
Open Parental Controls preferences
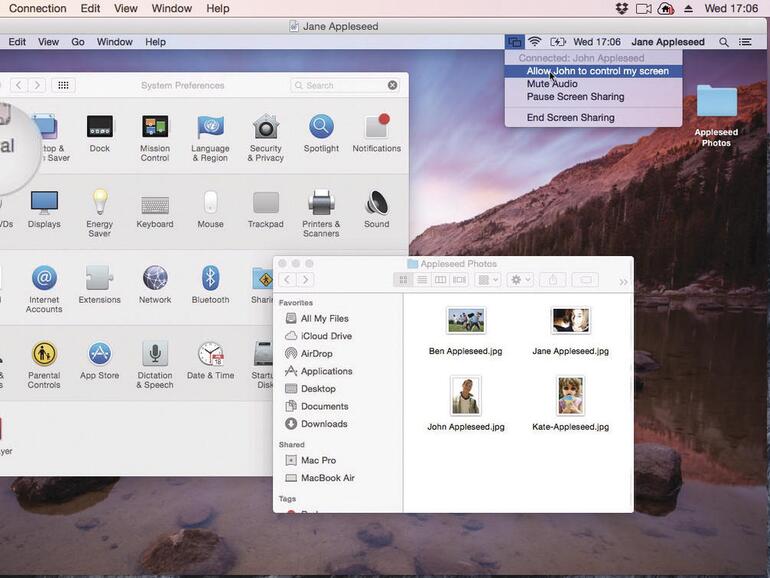tap(44, 354)
